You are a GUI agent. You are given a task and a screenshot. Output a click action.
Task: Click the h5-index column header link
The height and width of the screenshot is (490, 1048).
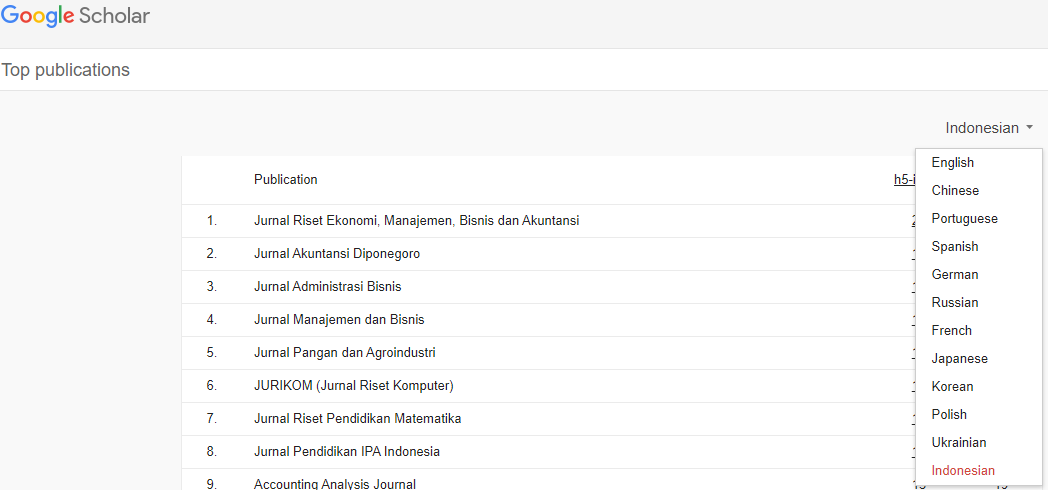903,180
